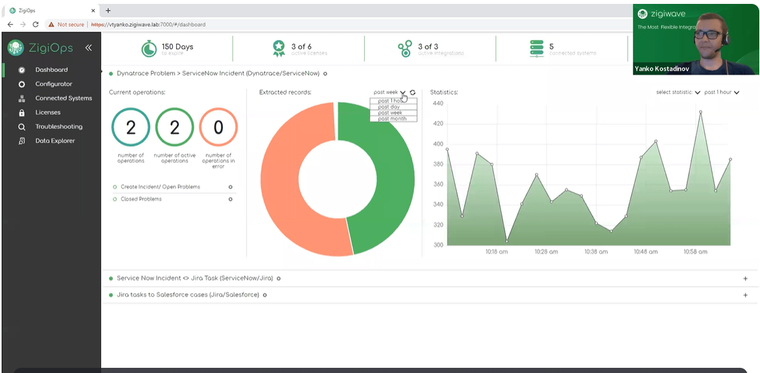Toggle status circle for Create Incident/ Open Problems
Image resolution: width=760 pixels, height=373 pixels.
(115, 187)
